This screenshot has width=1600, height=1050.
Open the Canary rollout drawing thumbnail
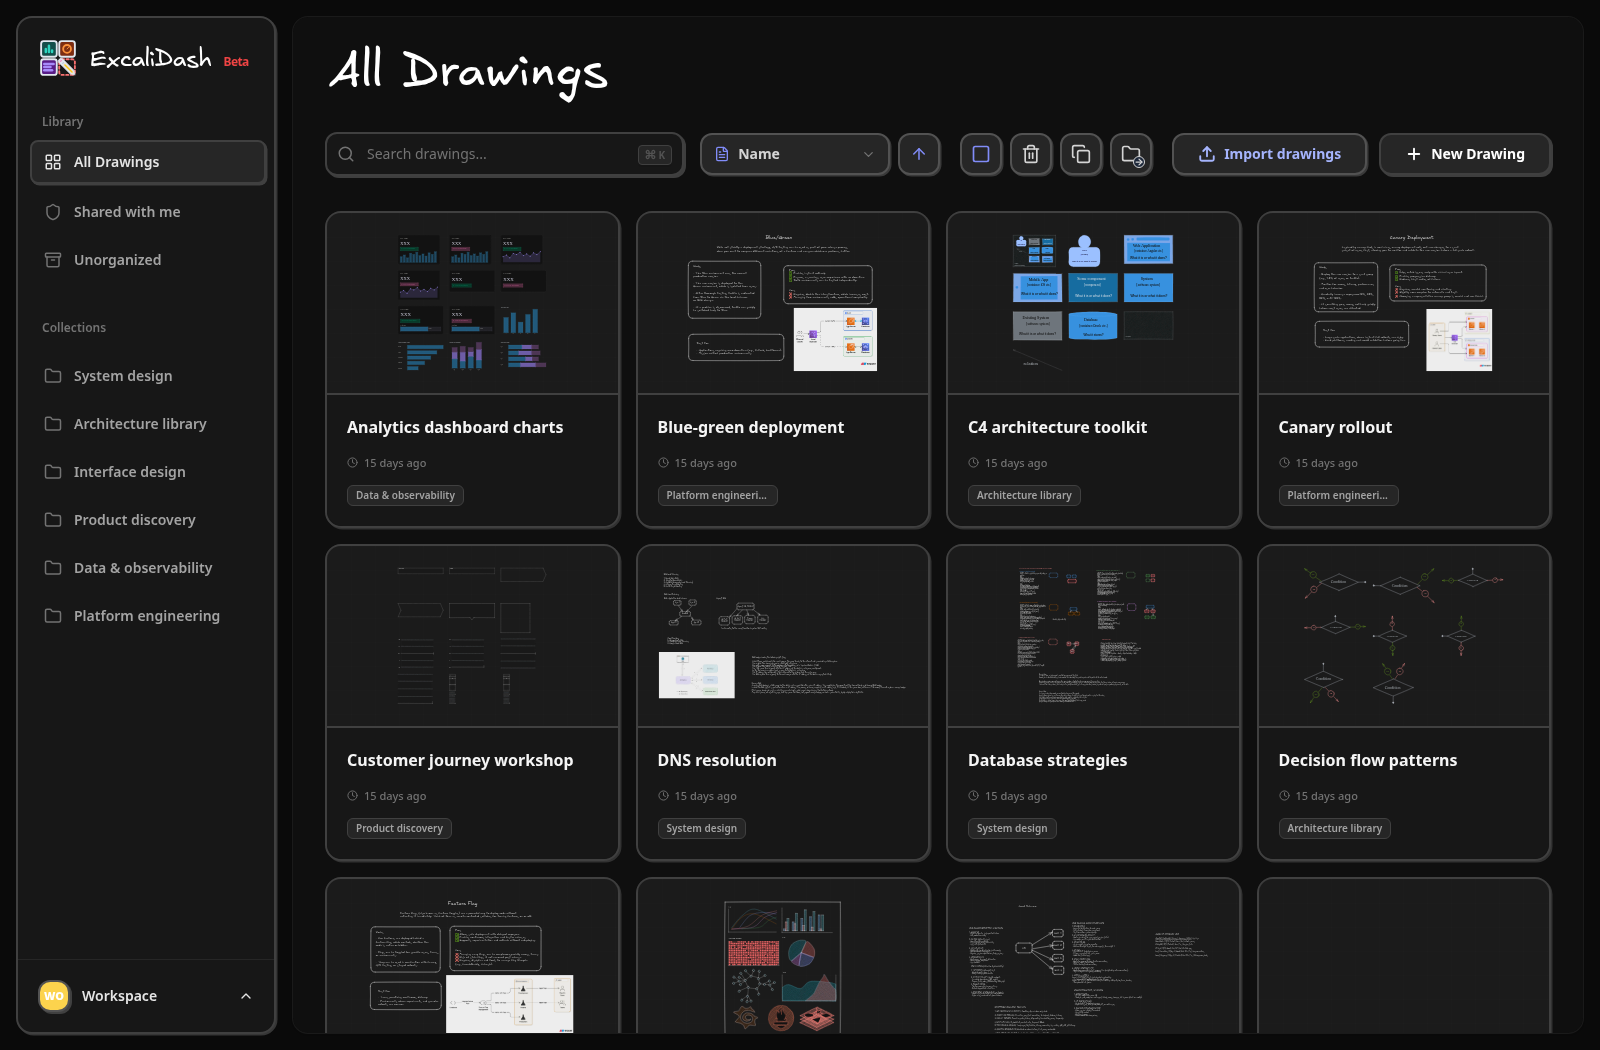[1404, 303]
